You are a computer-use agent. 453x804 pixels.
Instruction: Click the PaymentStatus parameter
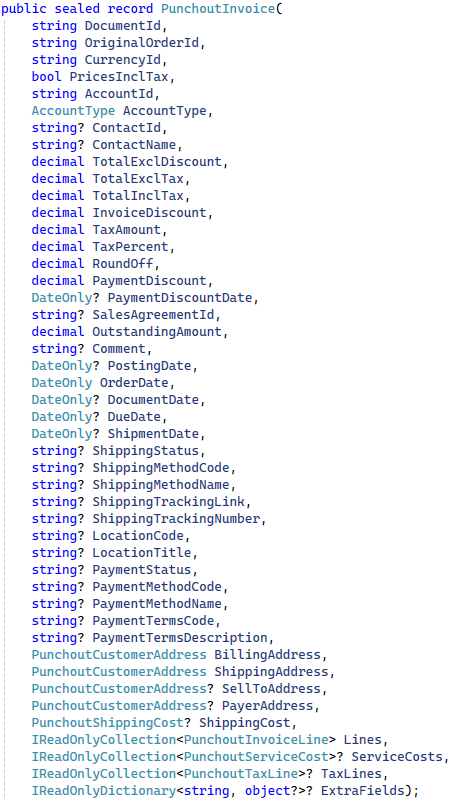(x=142, y=570)
